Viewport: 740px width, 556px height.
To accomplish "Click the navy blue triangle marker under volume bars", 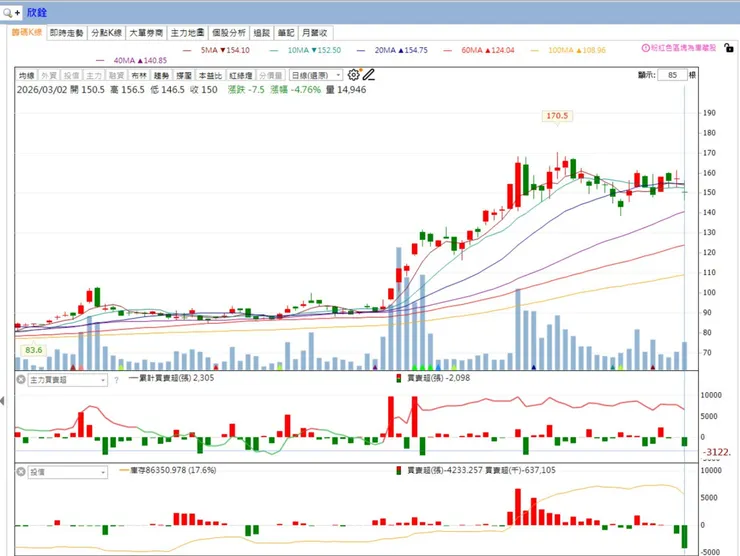I will pos(534,367).
